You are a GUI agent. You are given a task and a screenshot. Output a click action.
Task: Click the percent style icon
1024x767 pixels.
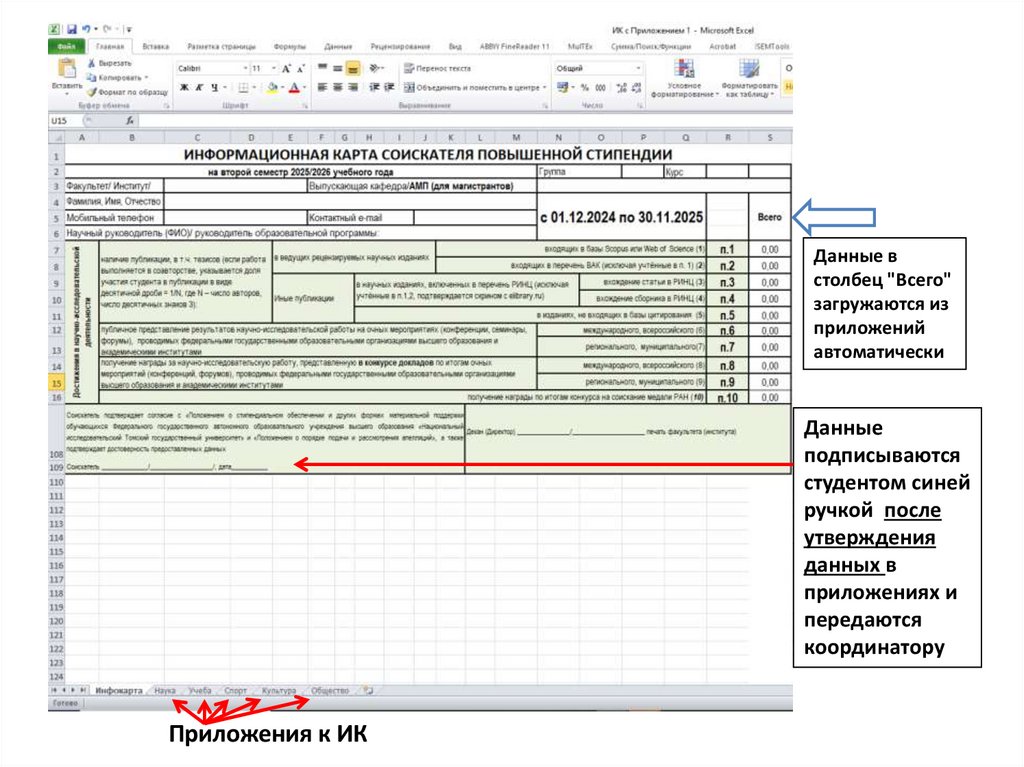pyautogui.click(x=584, y=88)
